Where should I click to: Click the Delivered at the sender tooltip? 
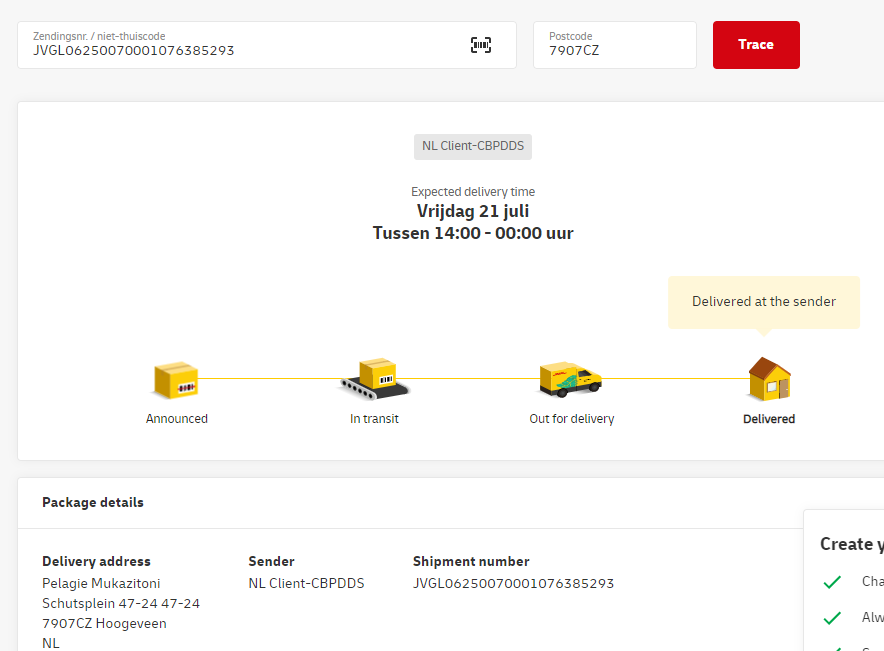[x=764, y=301]
